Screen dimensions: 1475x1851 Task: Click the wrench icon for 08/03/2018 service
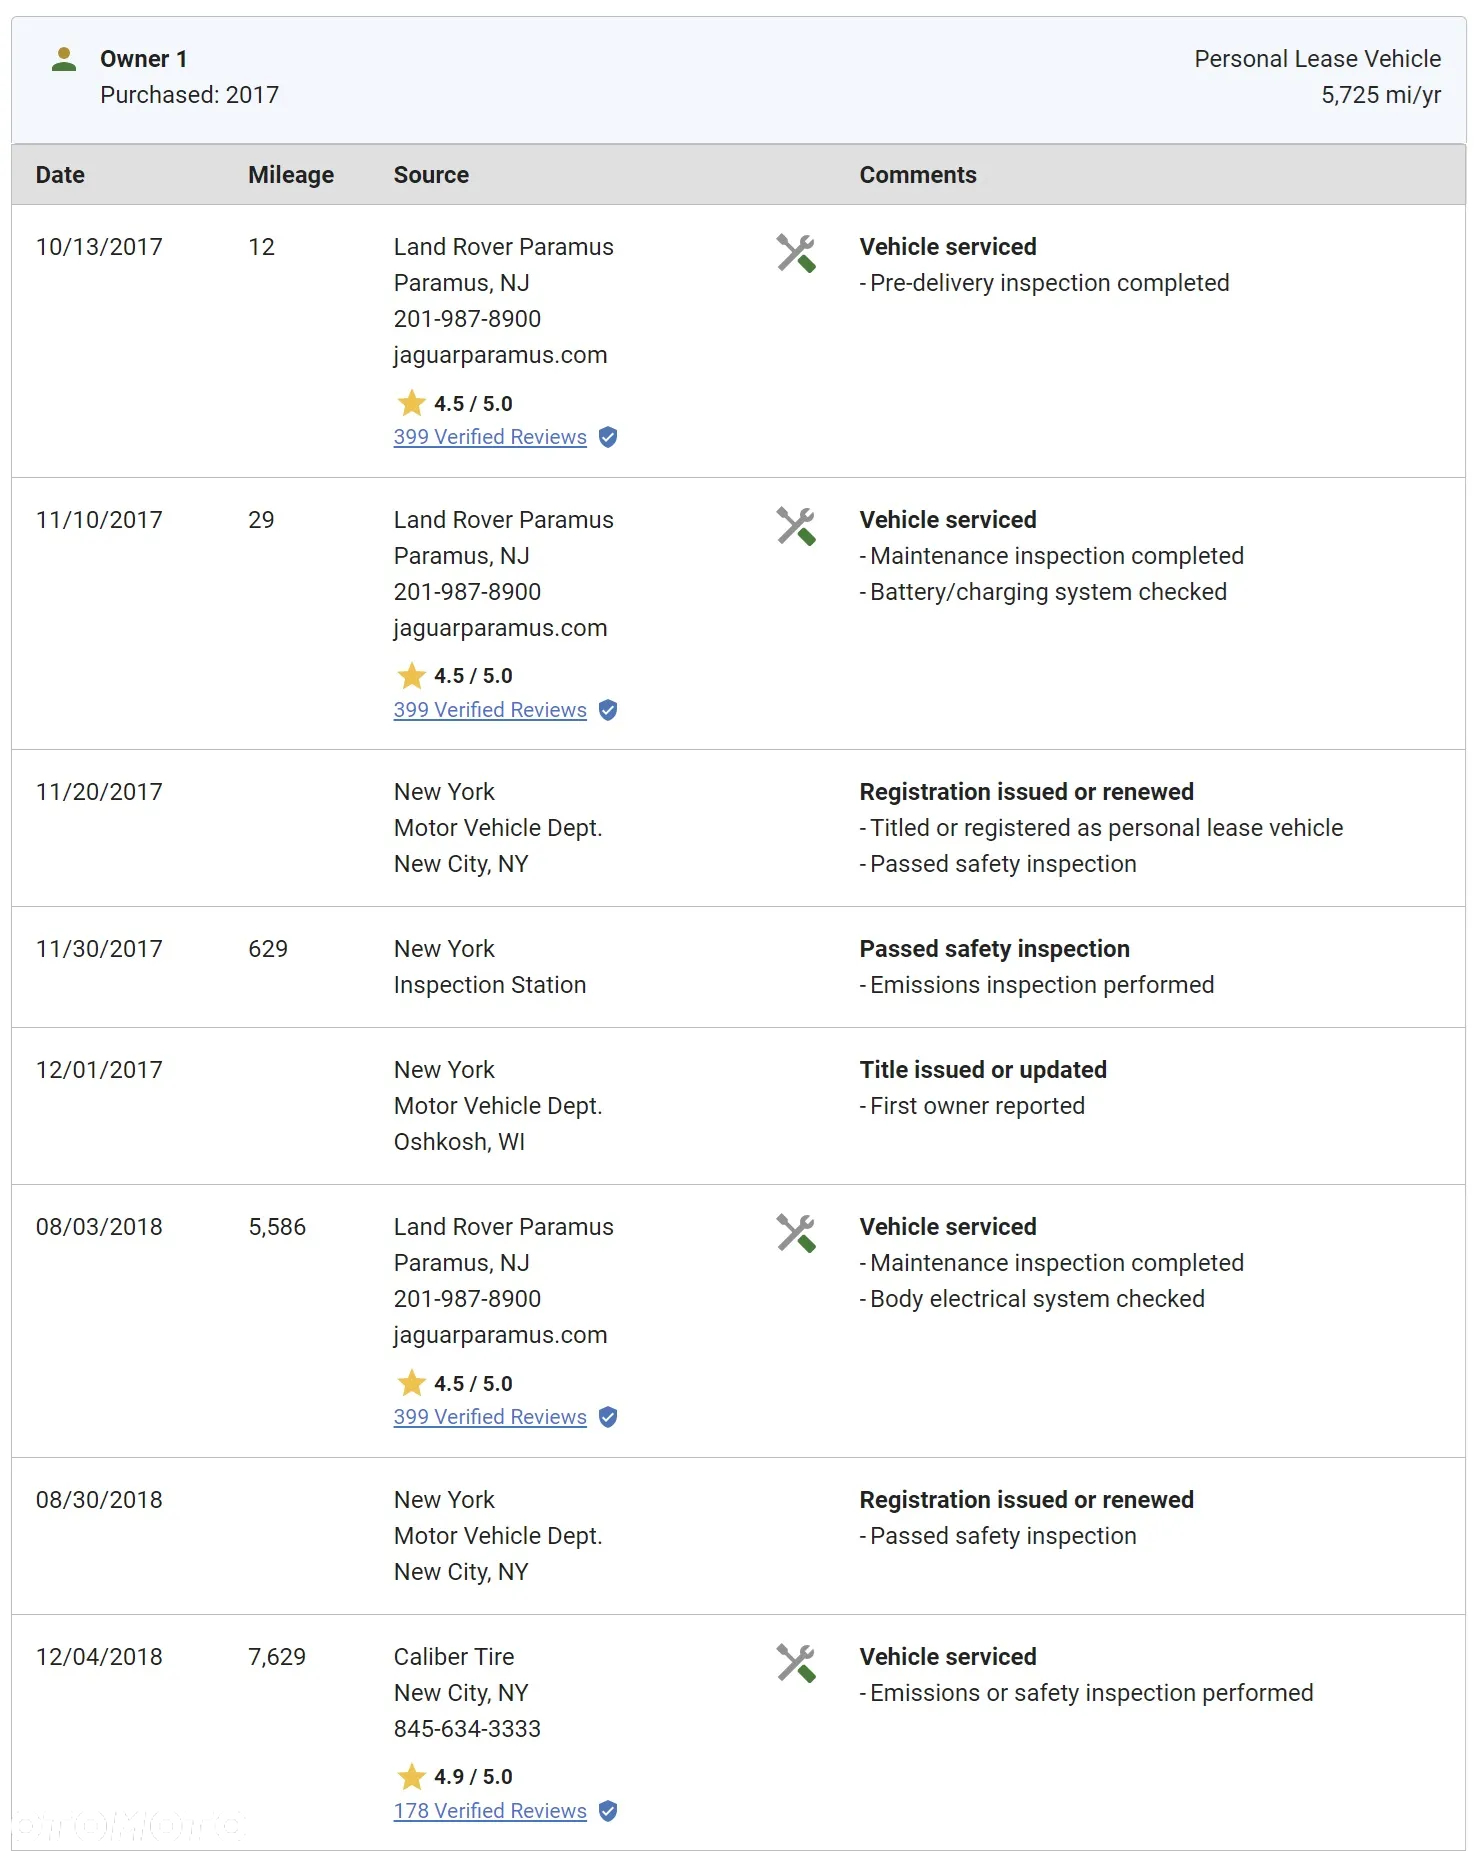click(796, 1233)
